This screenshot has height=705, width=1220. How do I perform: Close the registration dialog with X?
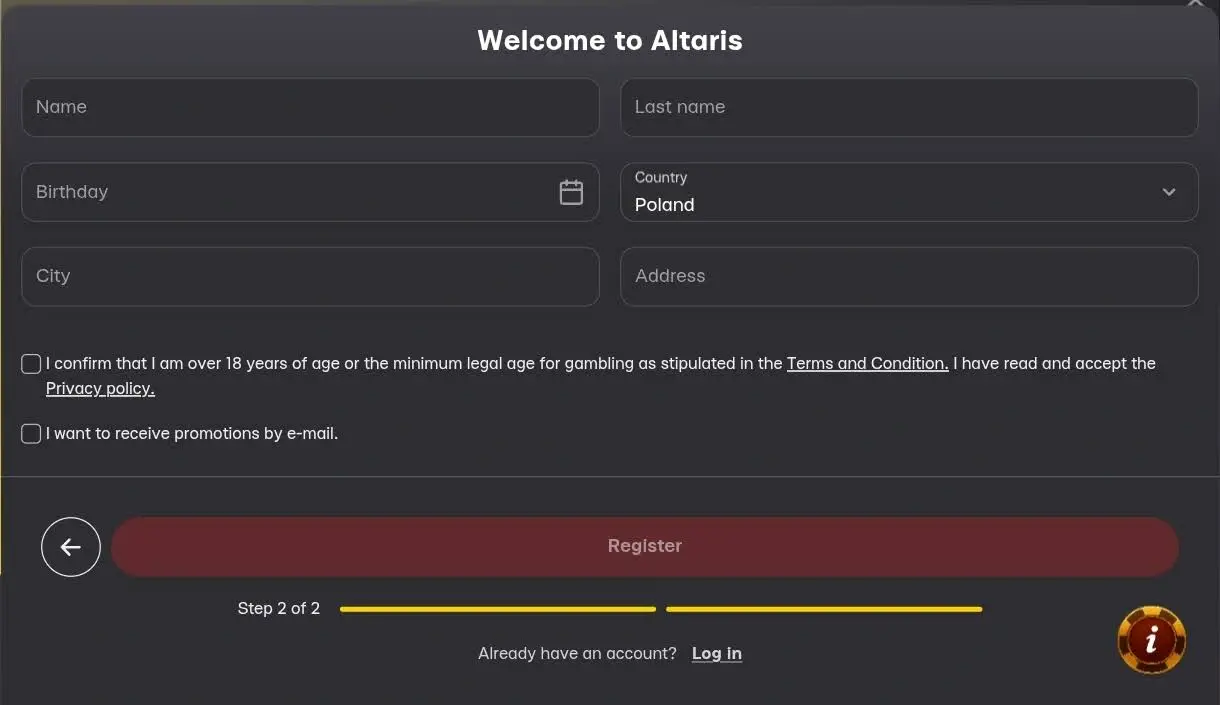pyautogui.click(x=1195, y=4)
